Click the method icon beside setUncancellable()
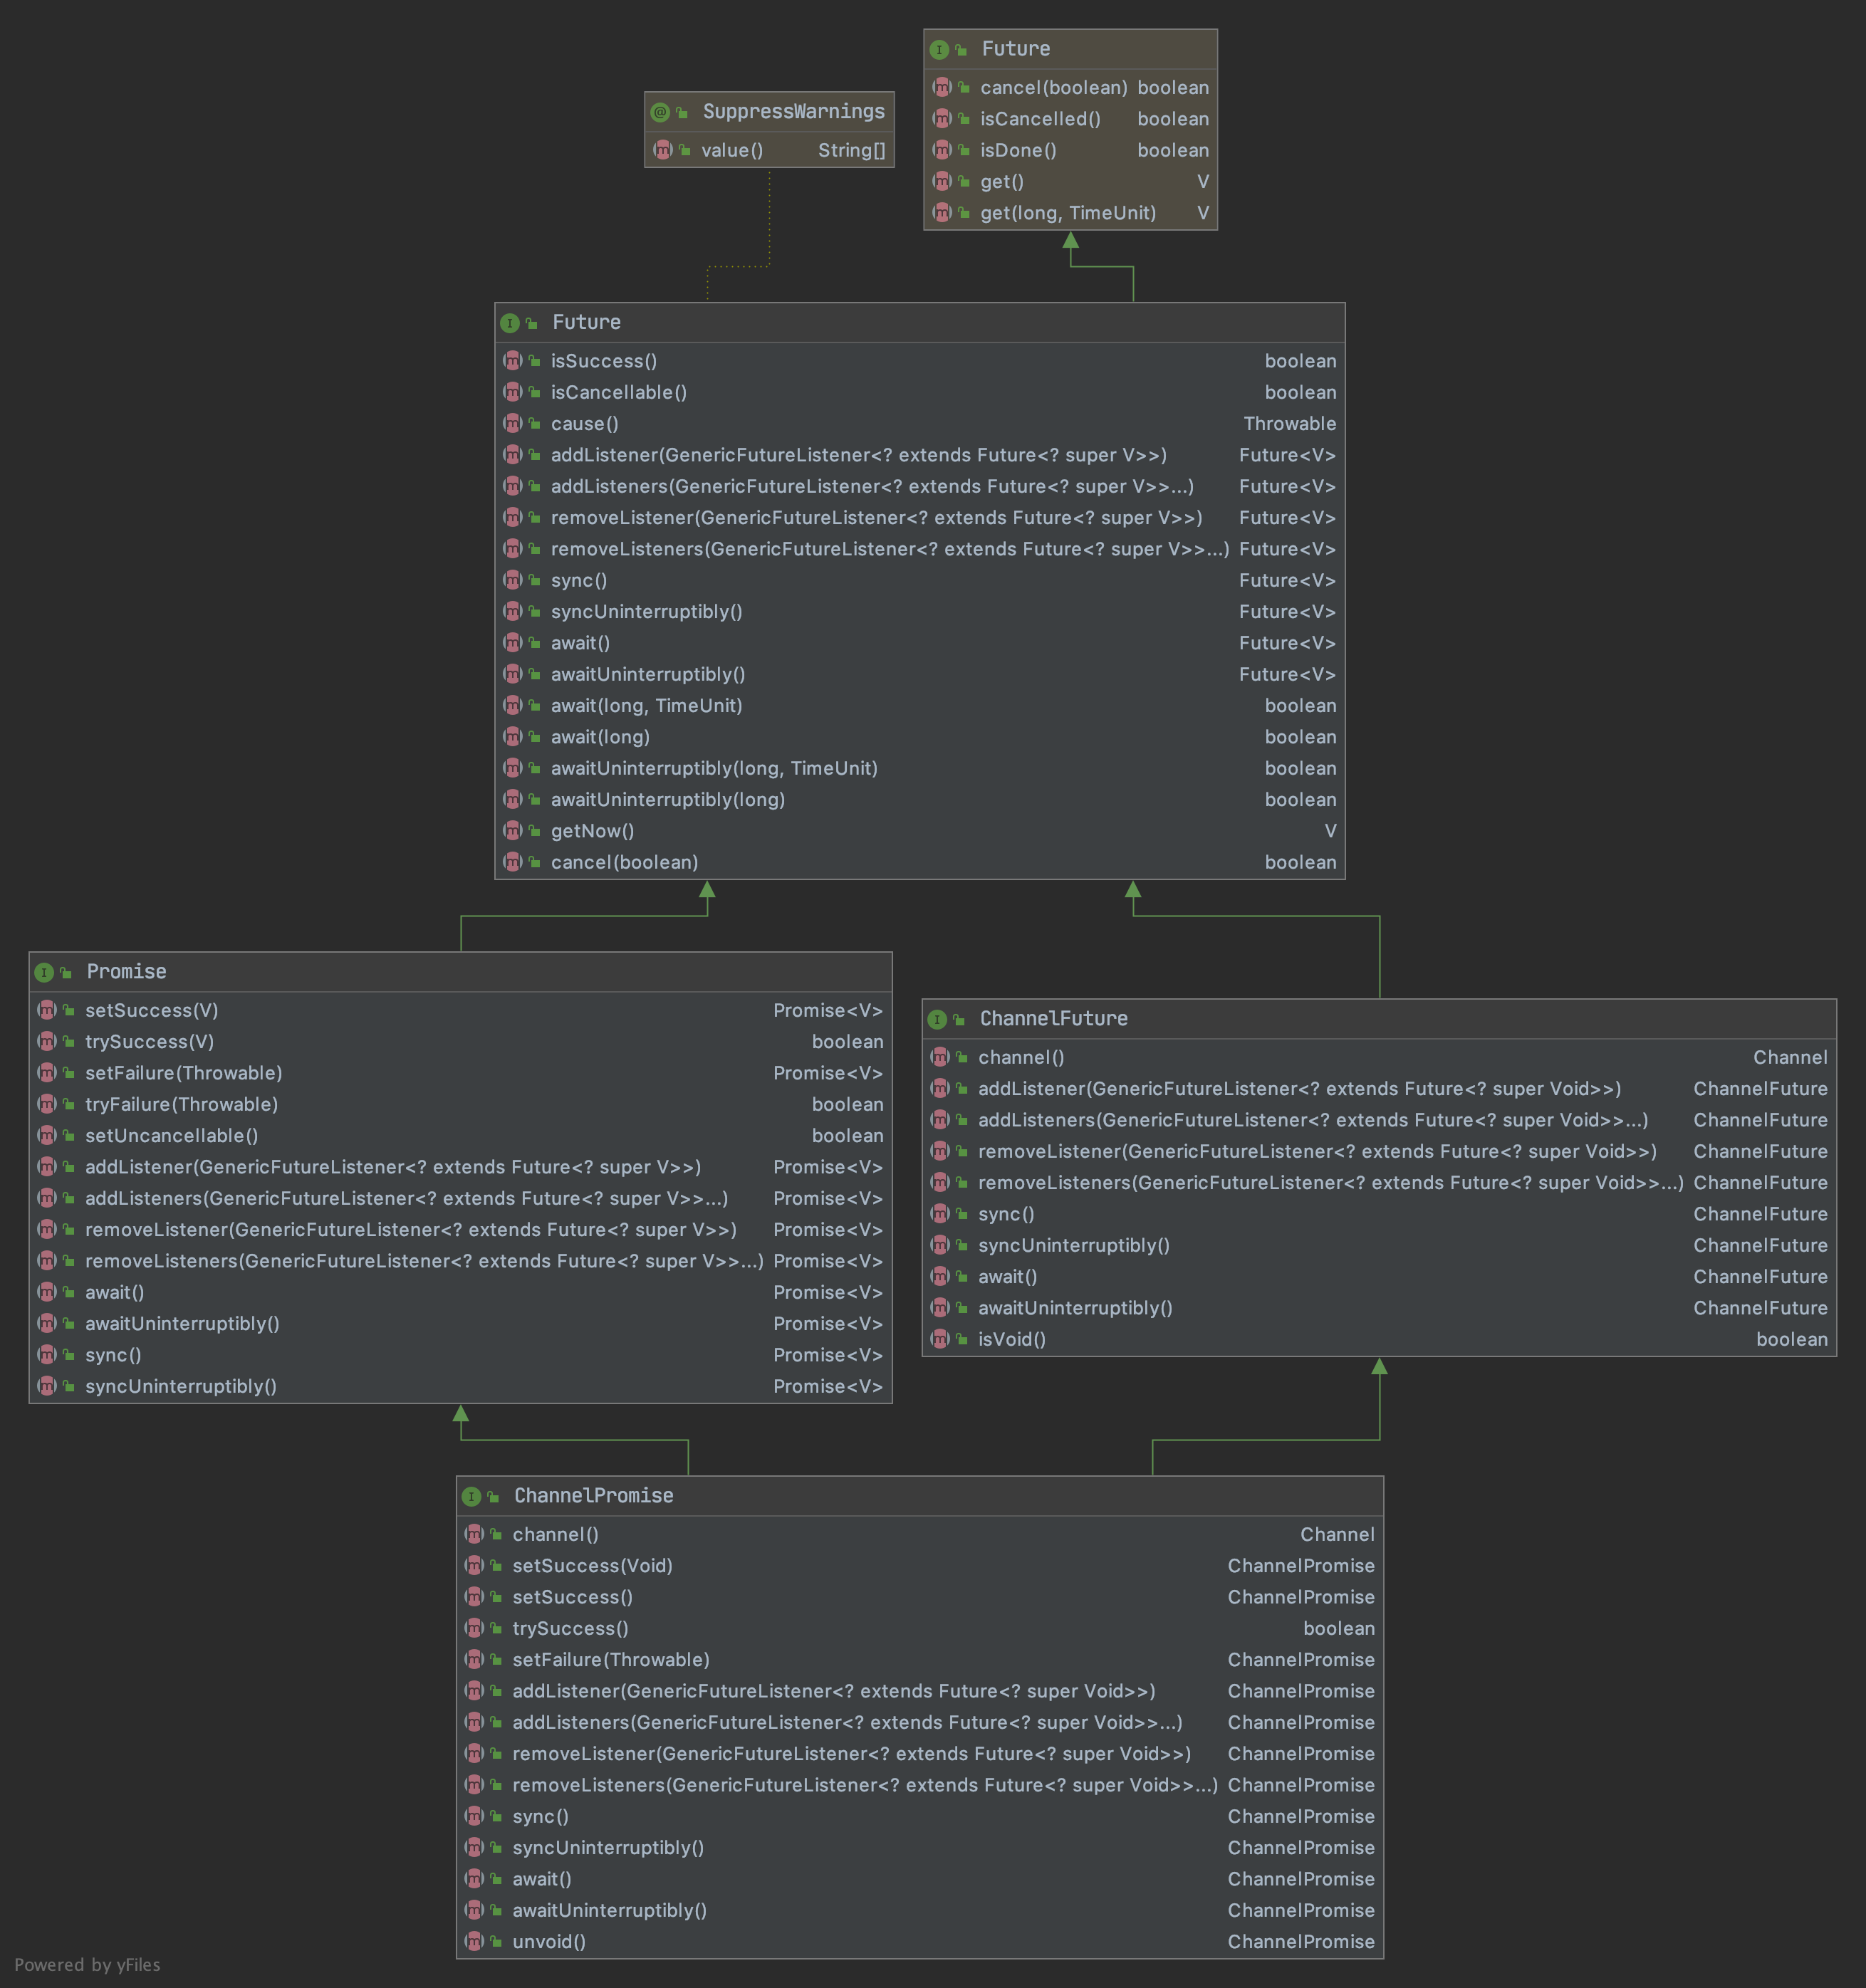 tap(47, 1136)
